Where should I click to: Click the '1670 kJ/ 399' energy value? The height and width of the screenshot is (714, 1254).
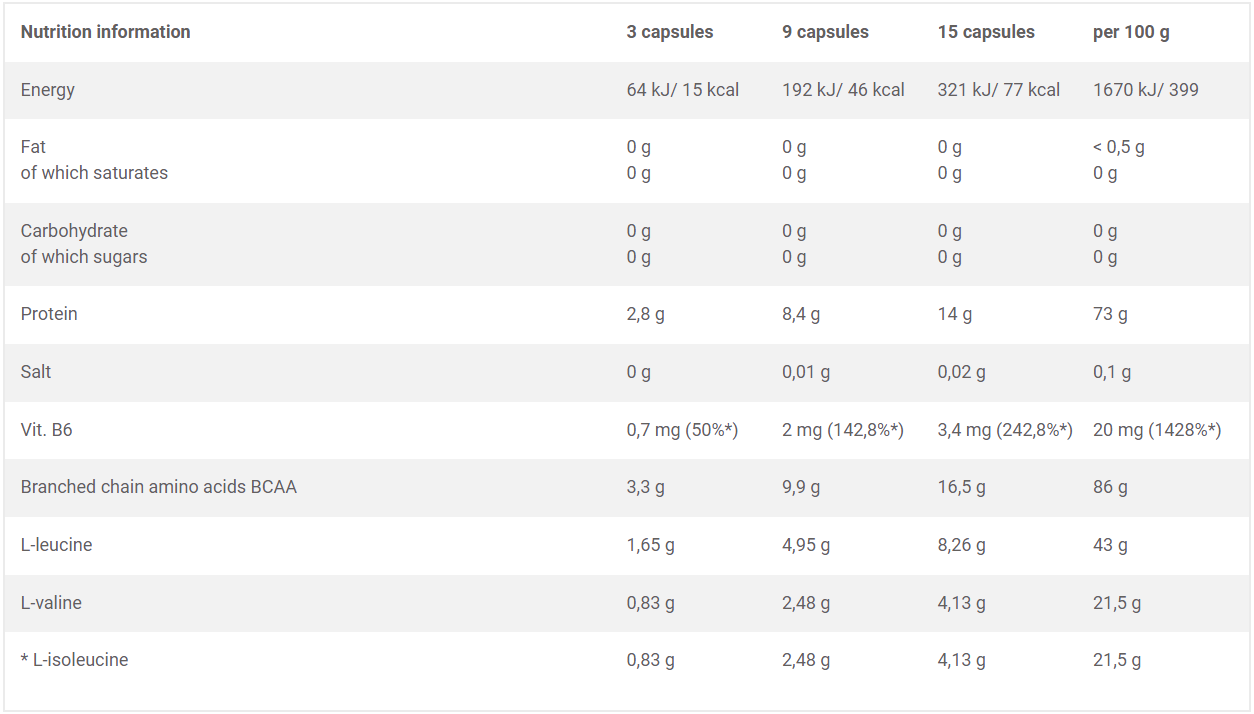[x=1146, y=90]
